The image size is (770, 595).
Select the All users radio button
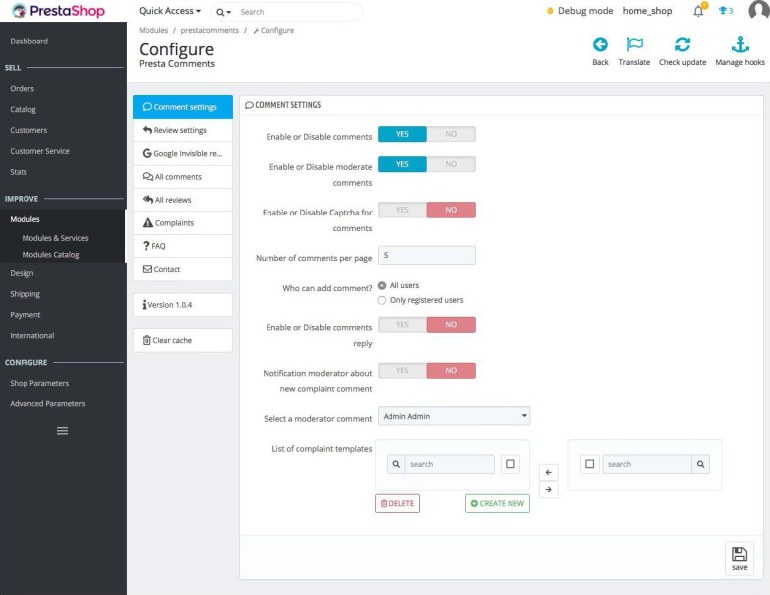[382, 285]
